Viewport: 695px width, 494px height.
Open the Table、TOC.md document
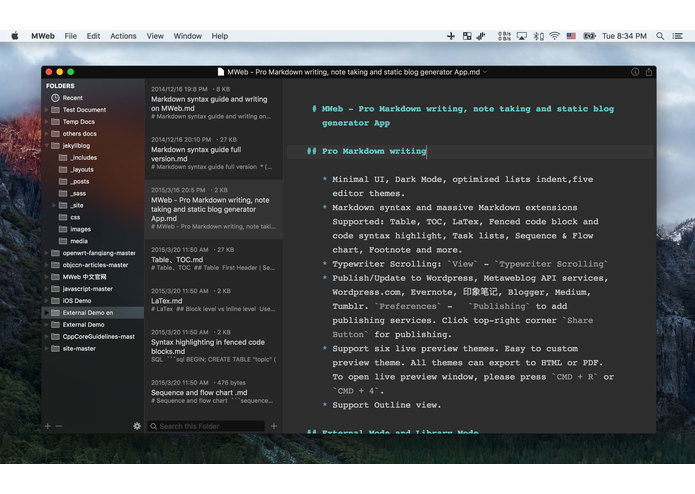(214, 259)
